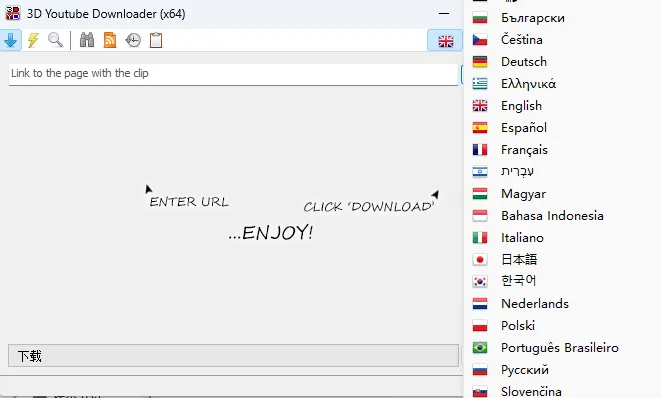Open the language selector UK flag button
Image resolution: width=661 pixels, height=398 pixels.
pos(445,41)
